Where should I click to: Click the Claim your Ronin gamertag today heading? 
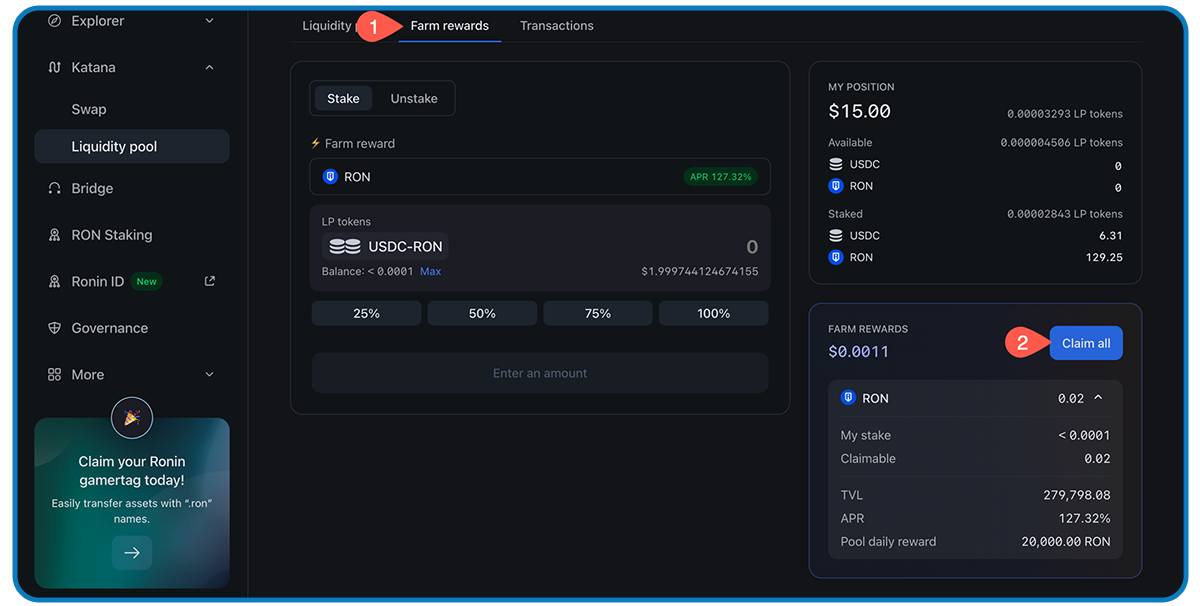(132, 471)
